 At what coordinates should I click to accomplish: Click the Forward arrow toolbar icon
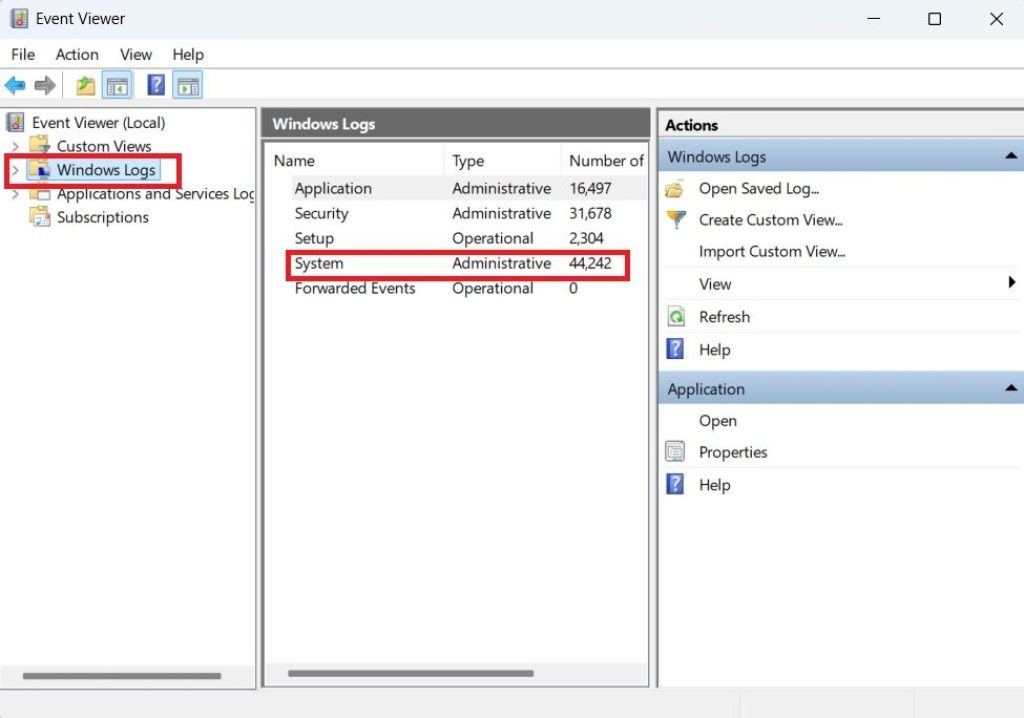coord(45,86)
